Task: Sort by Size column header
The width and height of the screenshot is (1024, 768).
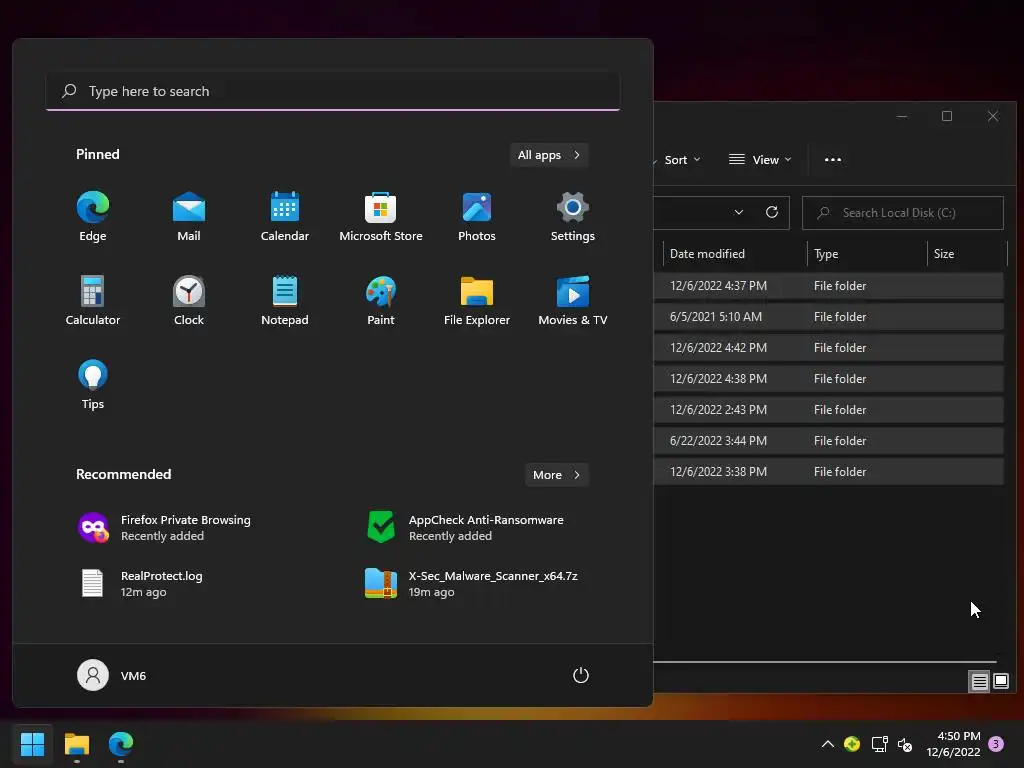Action: (967, 254)
